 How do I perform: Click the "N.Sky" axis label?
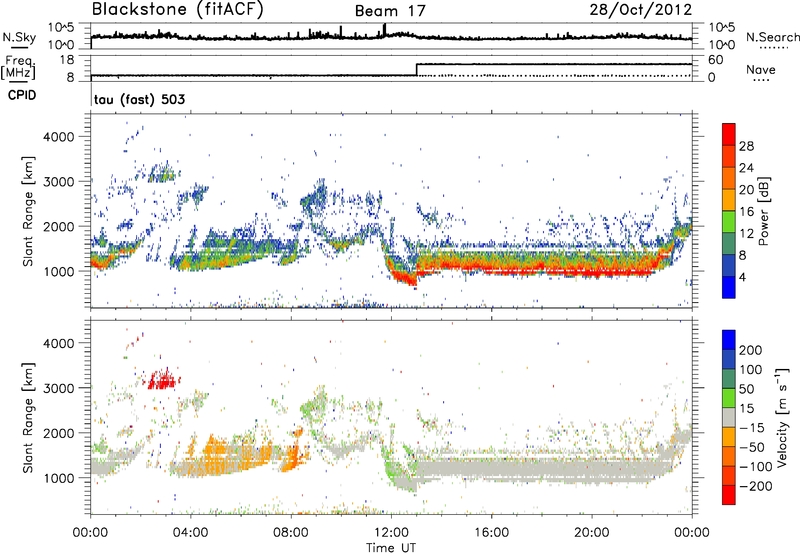[19, 37]
